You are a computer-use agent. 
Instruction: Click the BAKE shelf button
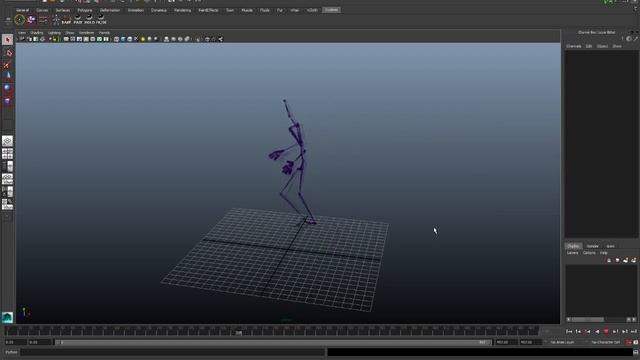click(x=66, y=20)
